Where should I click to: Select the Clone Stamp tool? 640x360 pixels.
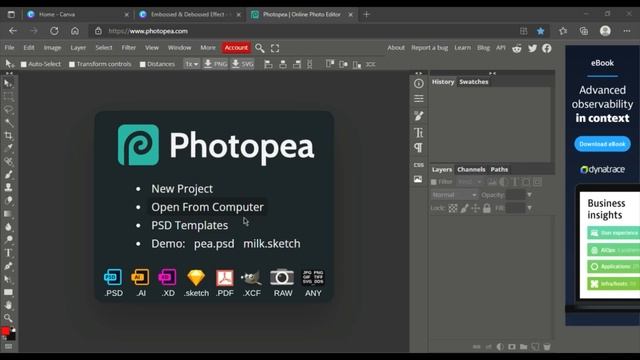8,187
